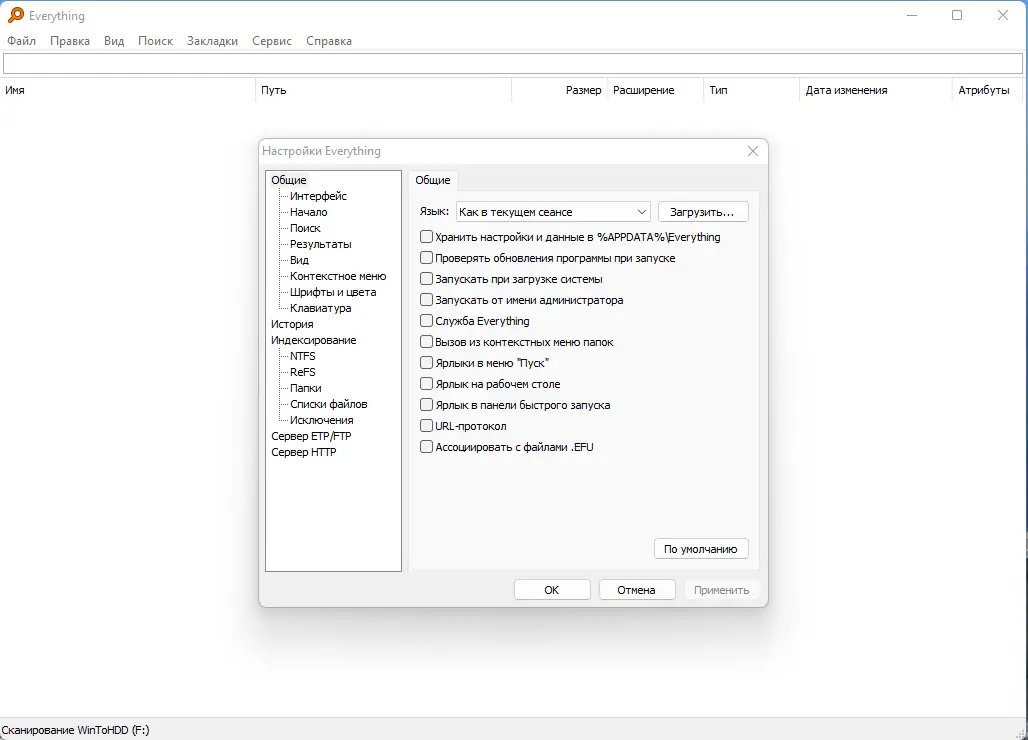
Task: Open the Правка menu
Action: [x=69, y=41]
